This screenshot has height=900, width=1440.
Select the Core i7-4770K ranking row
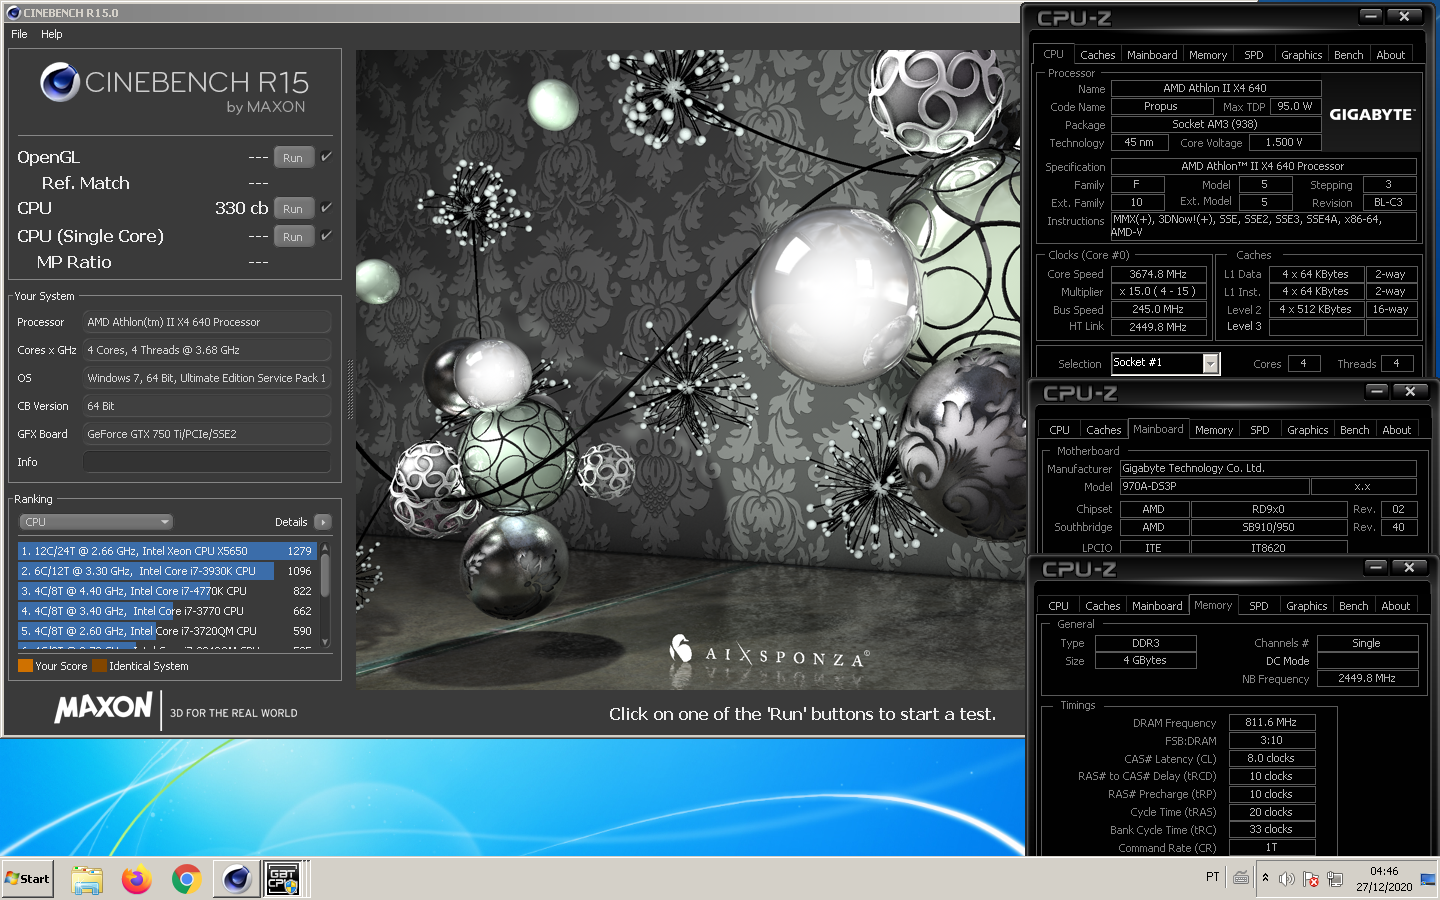pos(167,591)
